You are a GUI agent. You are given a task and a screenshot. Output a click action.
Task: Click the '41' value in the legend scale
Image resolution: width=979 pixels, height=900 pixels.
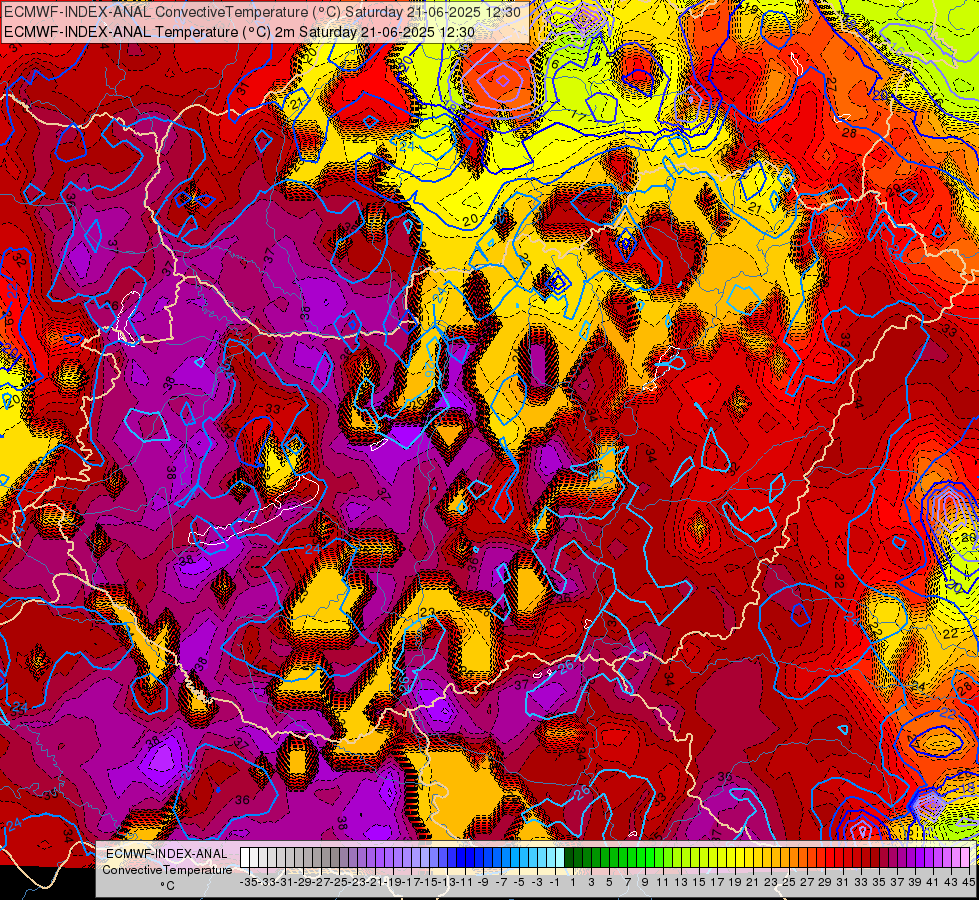point(932,883)
